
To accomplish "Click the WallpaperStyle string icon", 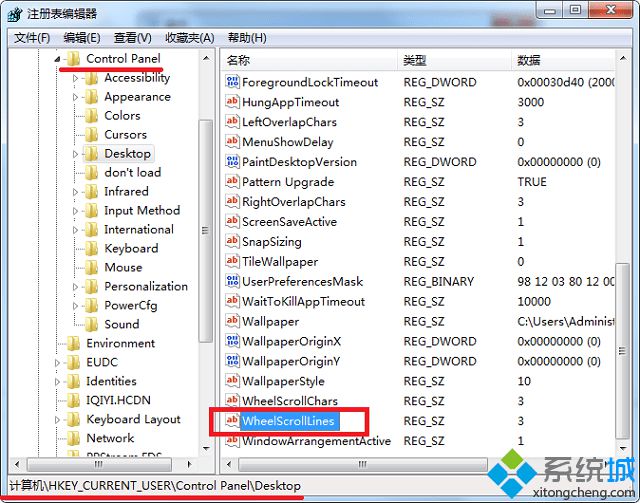I will [232, 381].
